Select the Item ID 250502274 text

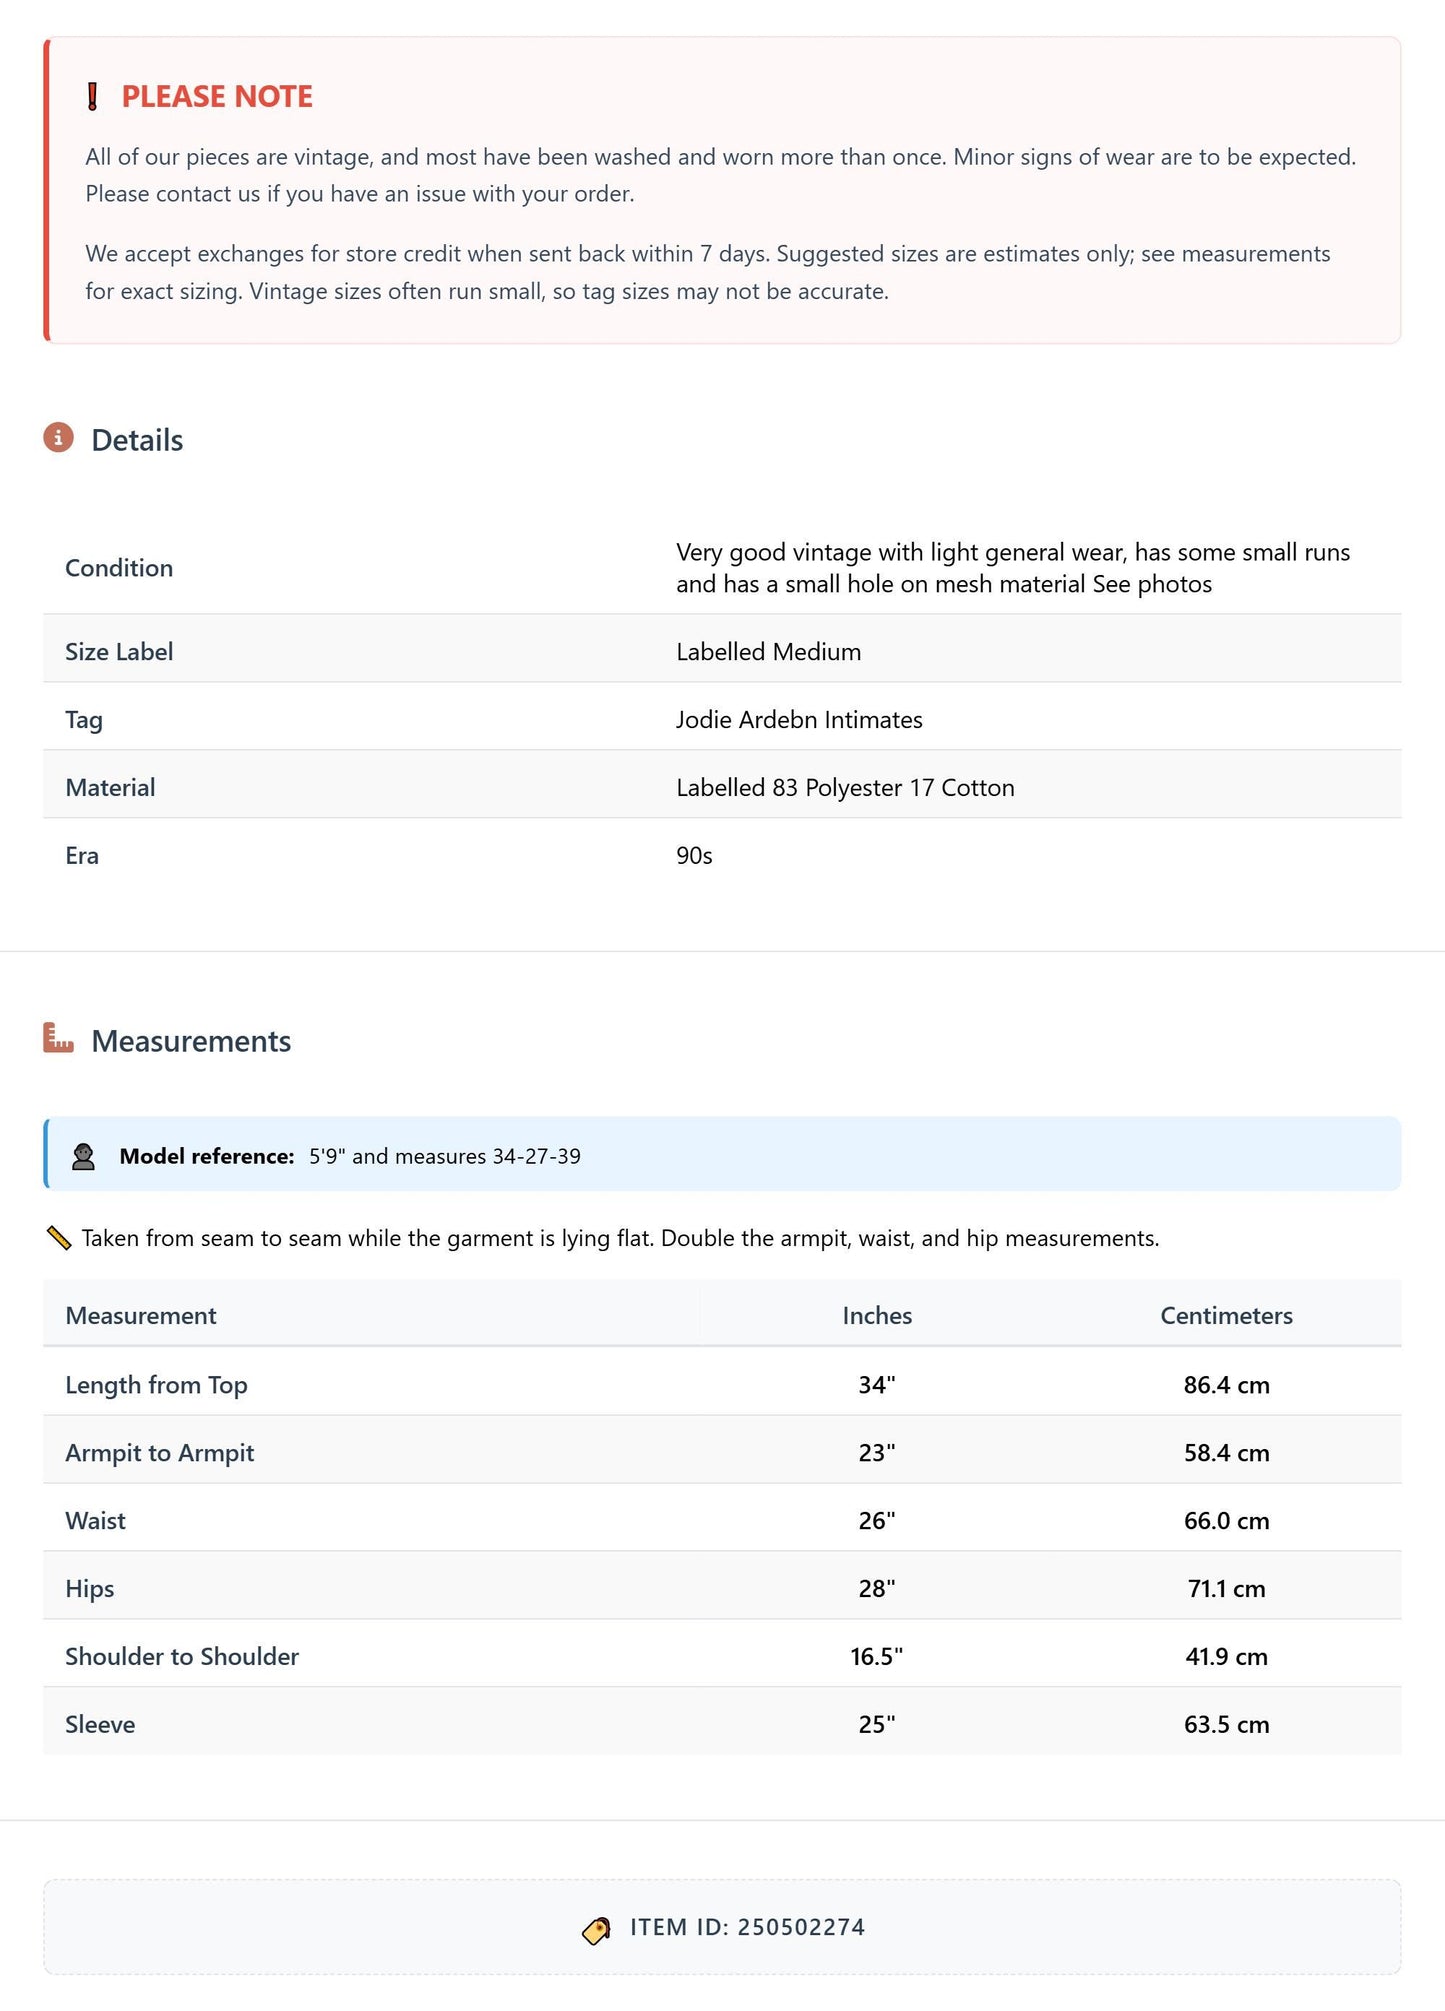(x=747, y=1927)
